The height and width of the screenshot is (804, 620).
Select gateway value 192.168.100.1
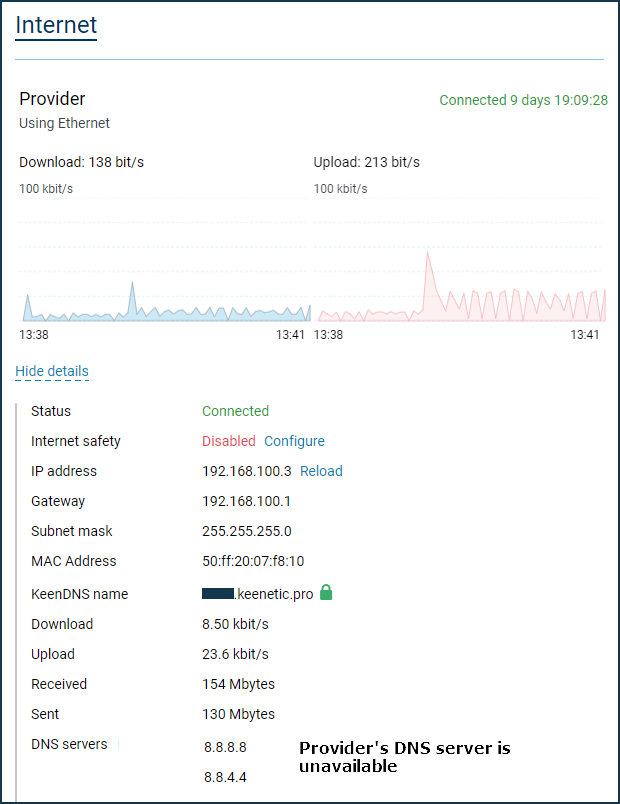click(246, 501)
